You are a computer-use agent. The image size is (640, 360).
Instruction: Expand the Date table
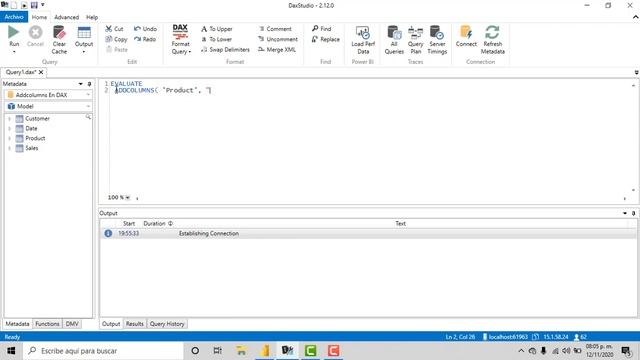9,129
